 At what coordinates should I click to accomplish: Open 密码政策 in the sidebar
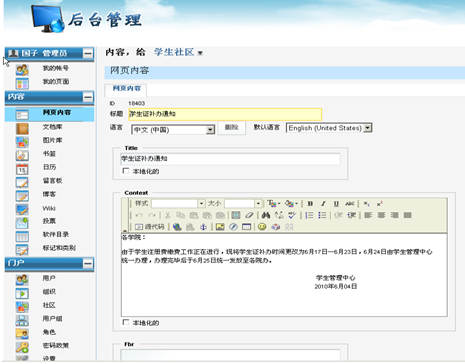pyautogui.click(x=56, y=345)
